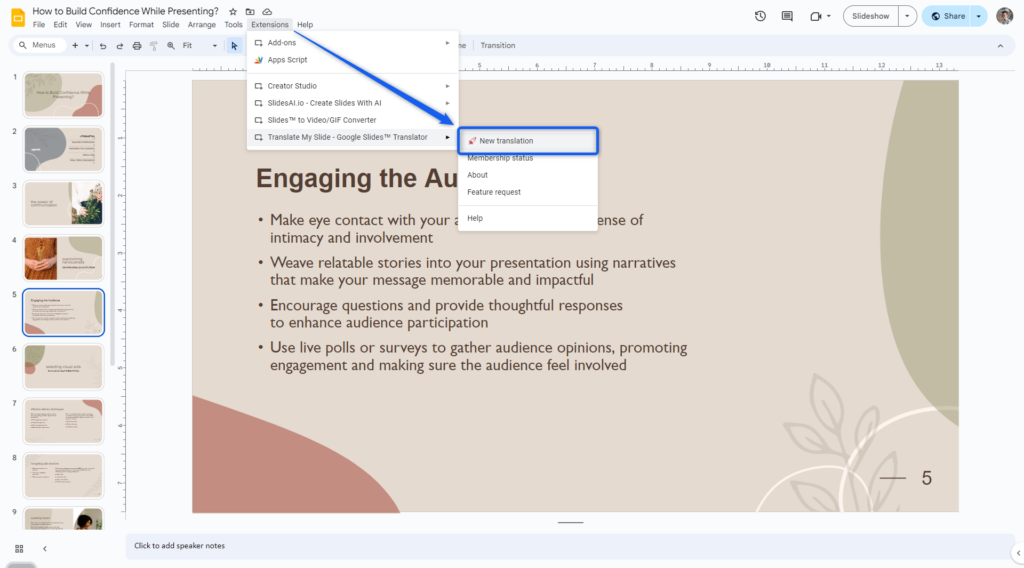
Task: Expand the Slideshow options arrow
Action: 906,16
